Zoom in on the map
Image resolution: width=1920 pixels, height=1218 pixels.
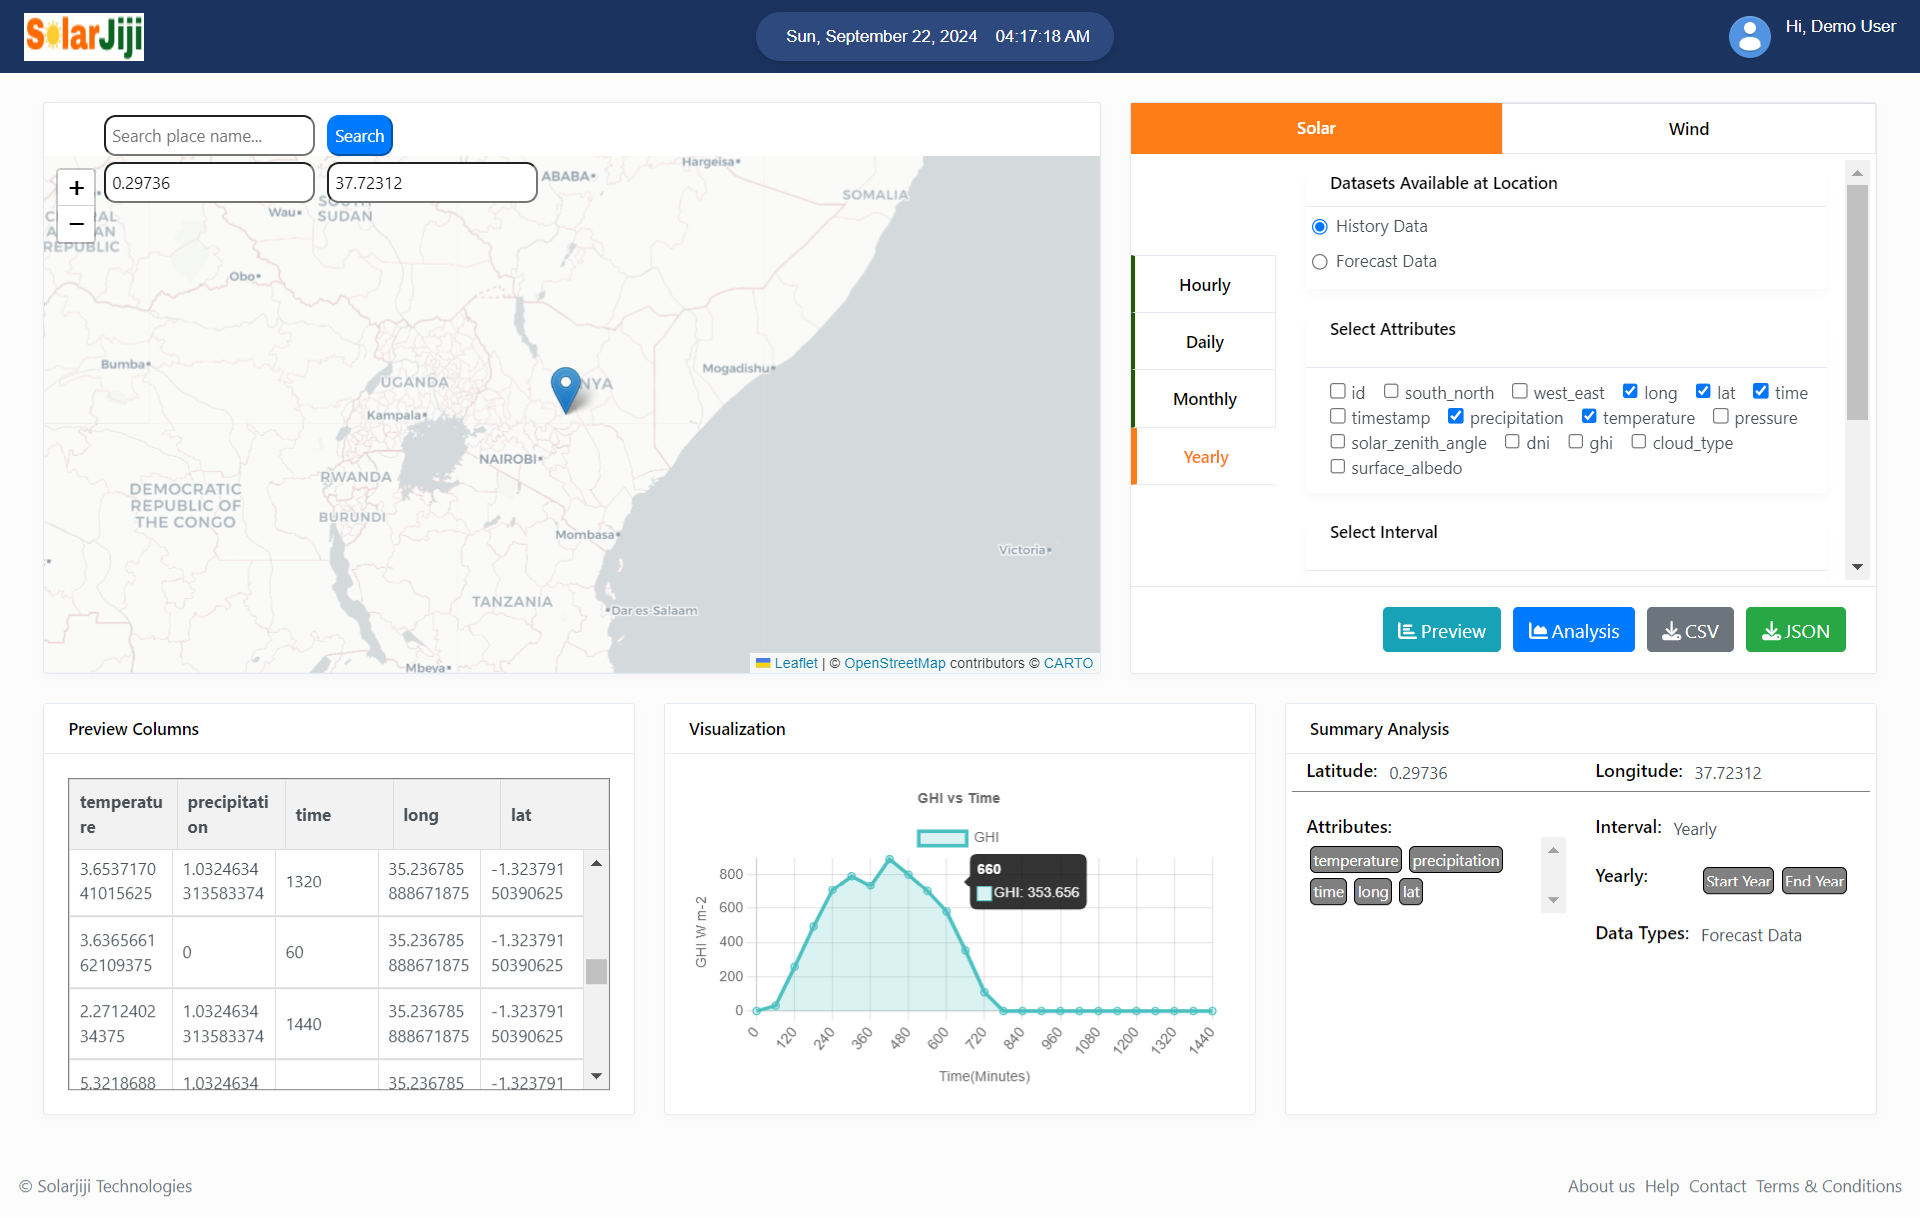[76, 188]
